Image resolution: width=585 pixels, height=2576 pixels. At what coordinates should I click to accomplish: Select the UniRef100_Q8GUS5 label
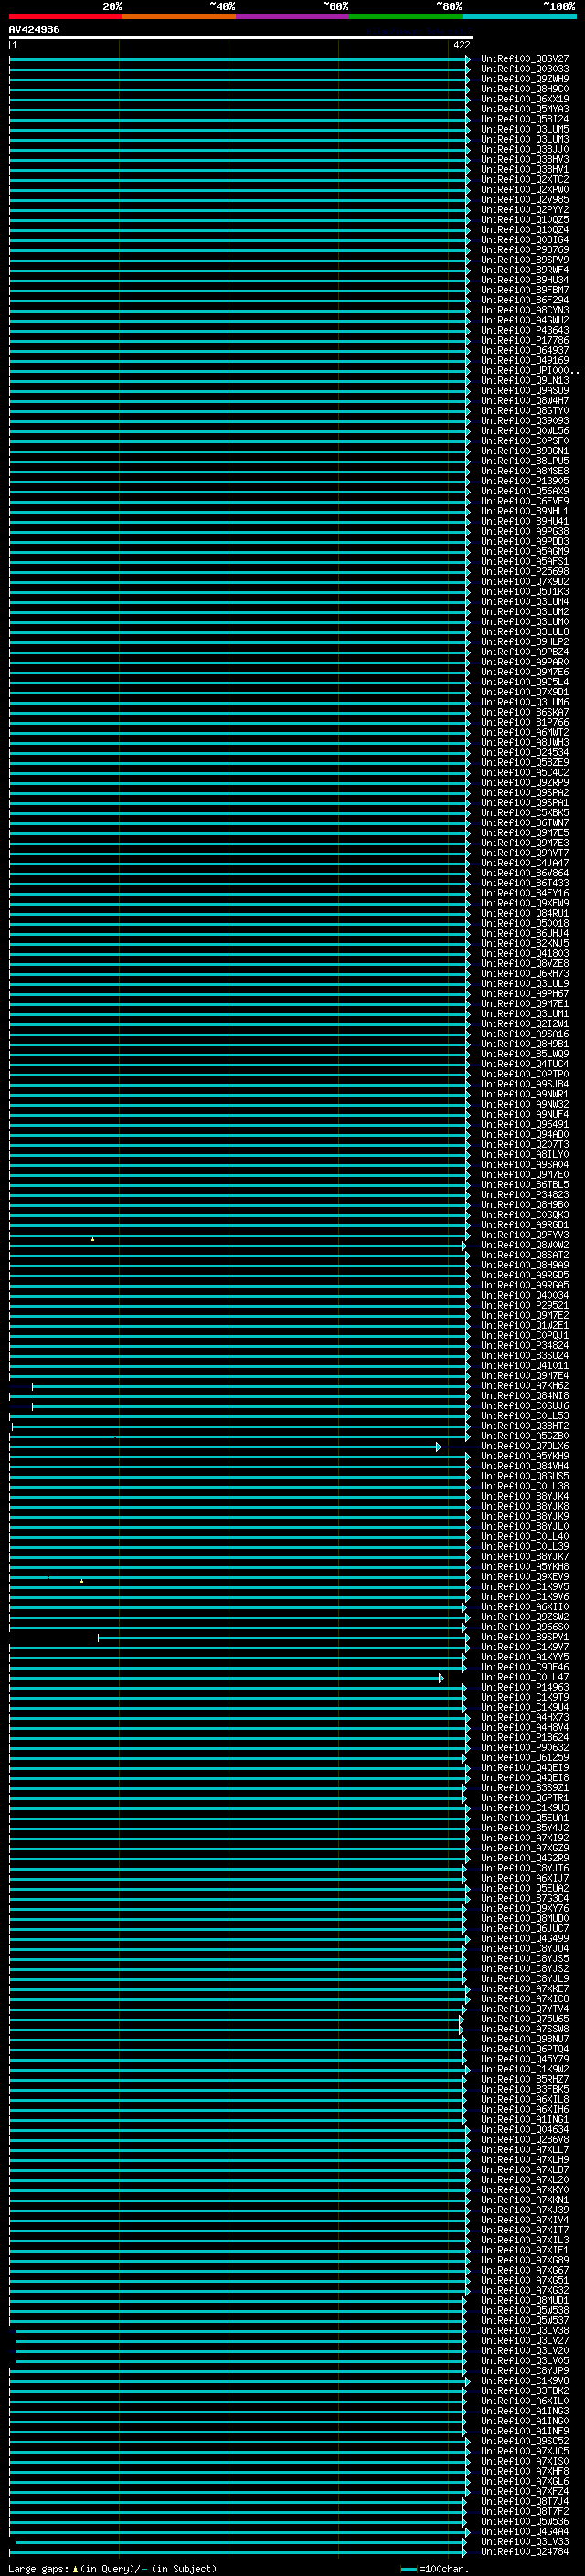pos(524,1476)
